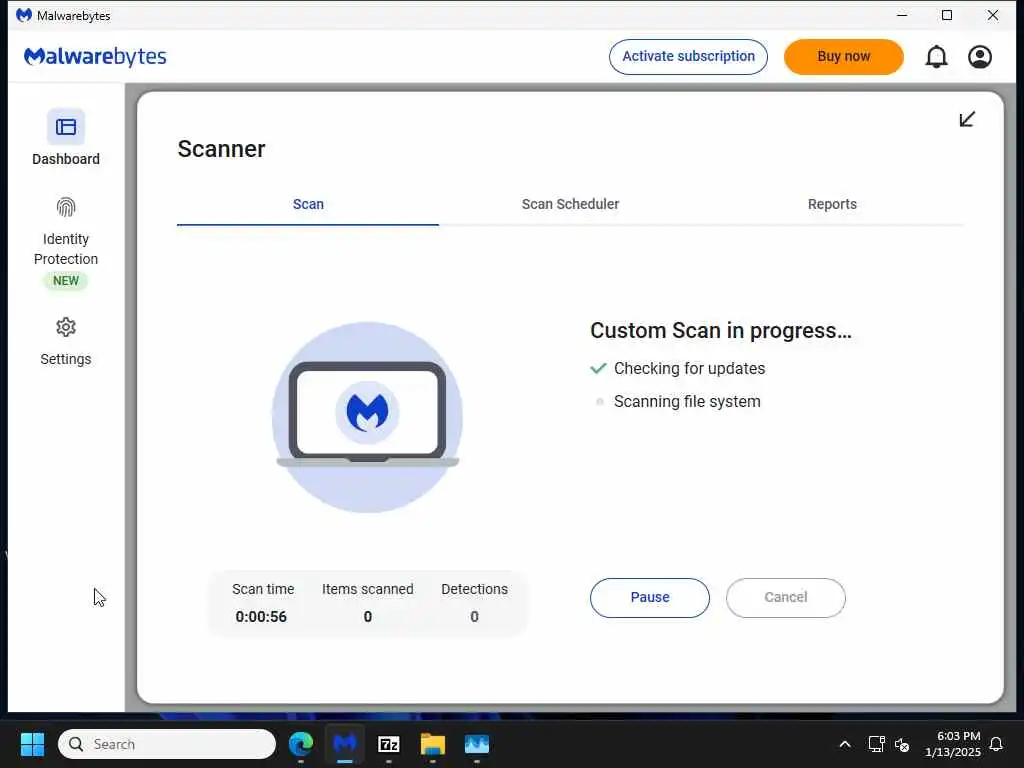Open 7-Zip from the taskbar
The width and height of the screenshot is (1024, 768).
(389, 744)
